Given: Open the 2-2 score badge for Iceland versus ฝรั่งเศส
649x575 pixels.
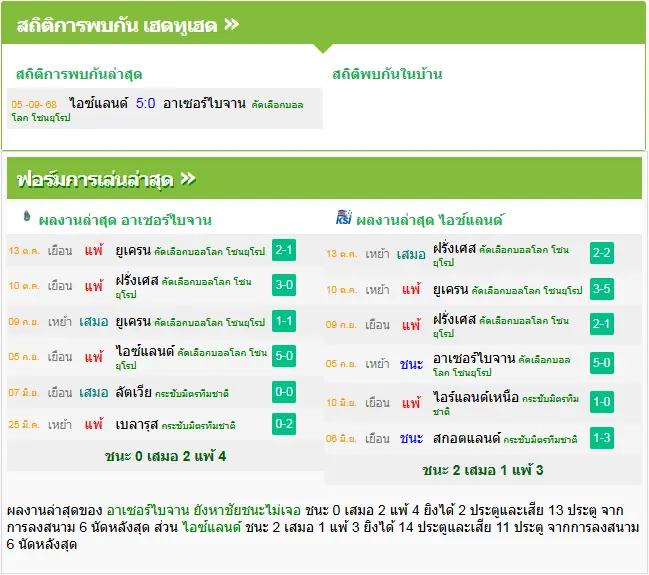Looking at the screenshot, I should pos(602,253).
